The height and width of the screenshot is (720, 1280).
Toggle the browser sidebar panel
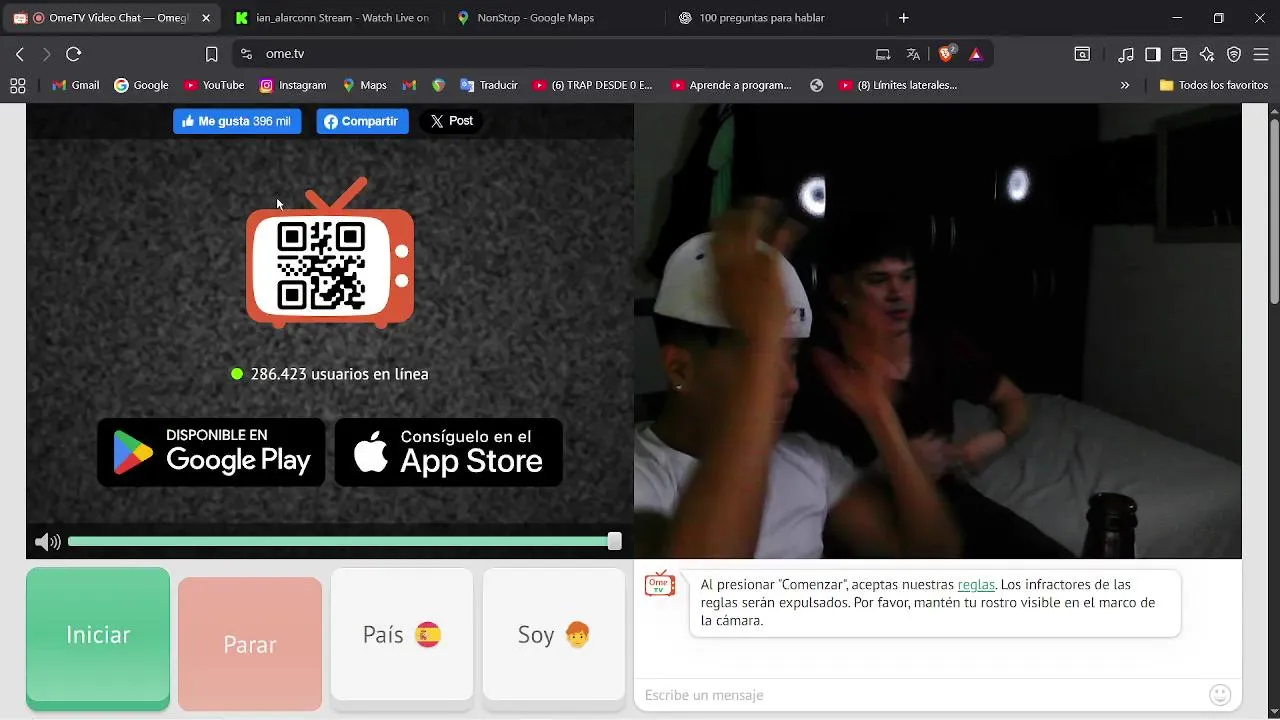point(1153,54)
